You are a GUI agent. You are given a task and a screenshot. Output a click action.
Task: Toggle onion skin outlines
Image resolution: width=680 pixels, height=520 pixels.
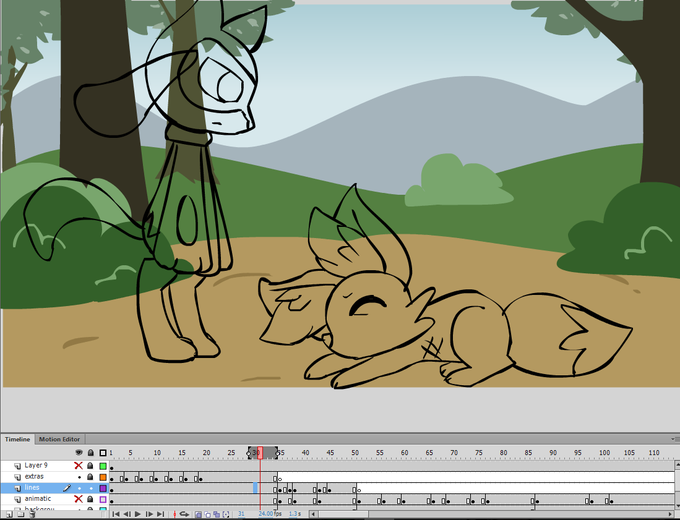pos(207,514)
